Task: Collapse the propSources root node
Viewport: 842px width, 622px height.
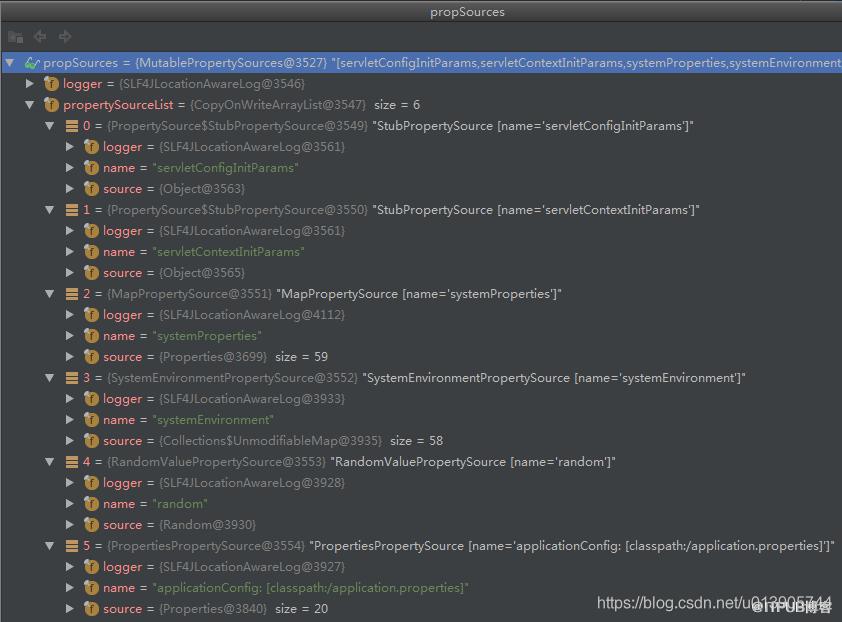Action: pos(10,63)
